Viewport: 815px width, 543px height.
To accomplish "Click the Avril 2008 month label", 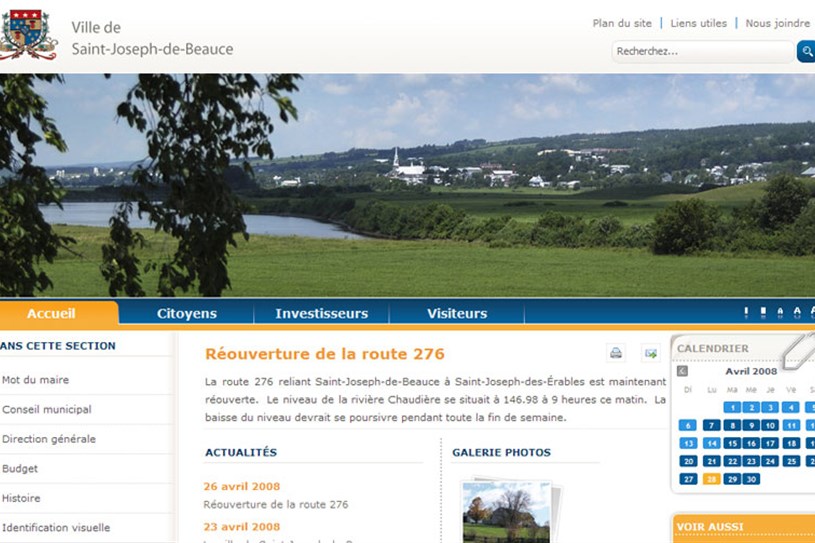I will coord(751,372).
